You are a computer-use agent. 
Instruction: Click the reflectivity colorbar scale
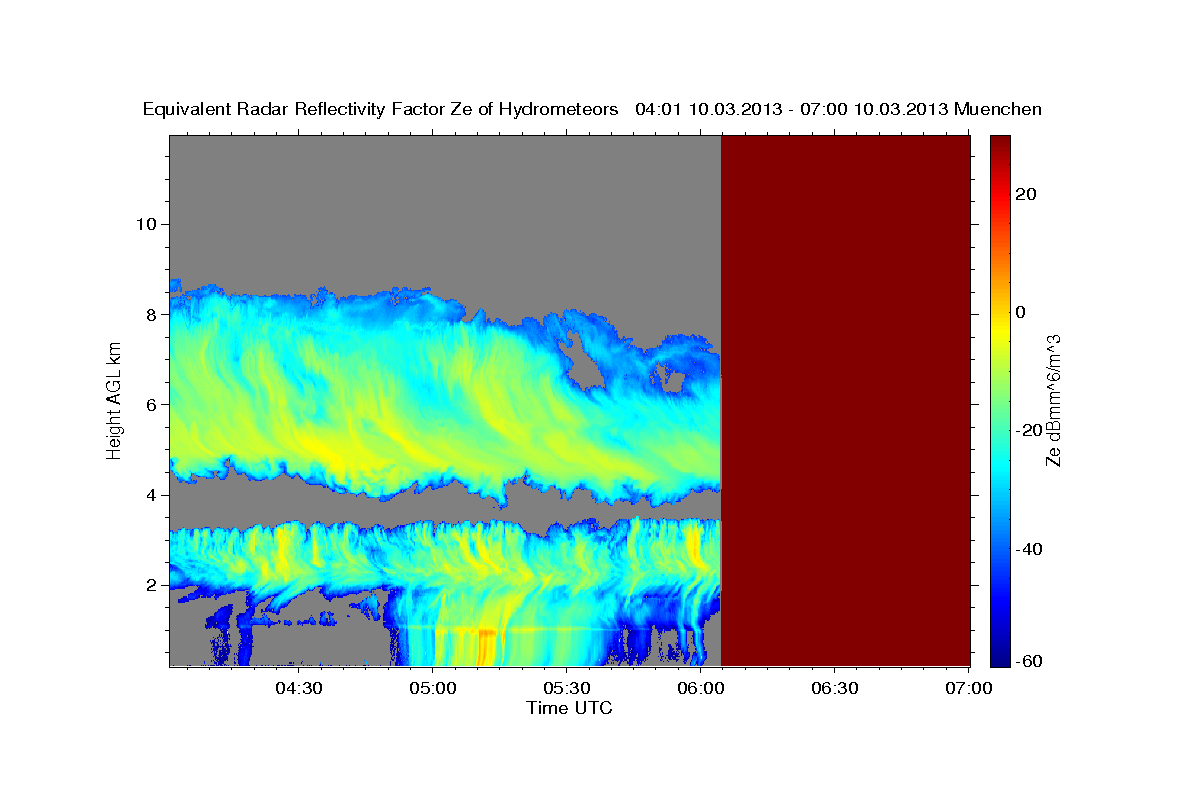pos(999,400)
